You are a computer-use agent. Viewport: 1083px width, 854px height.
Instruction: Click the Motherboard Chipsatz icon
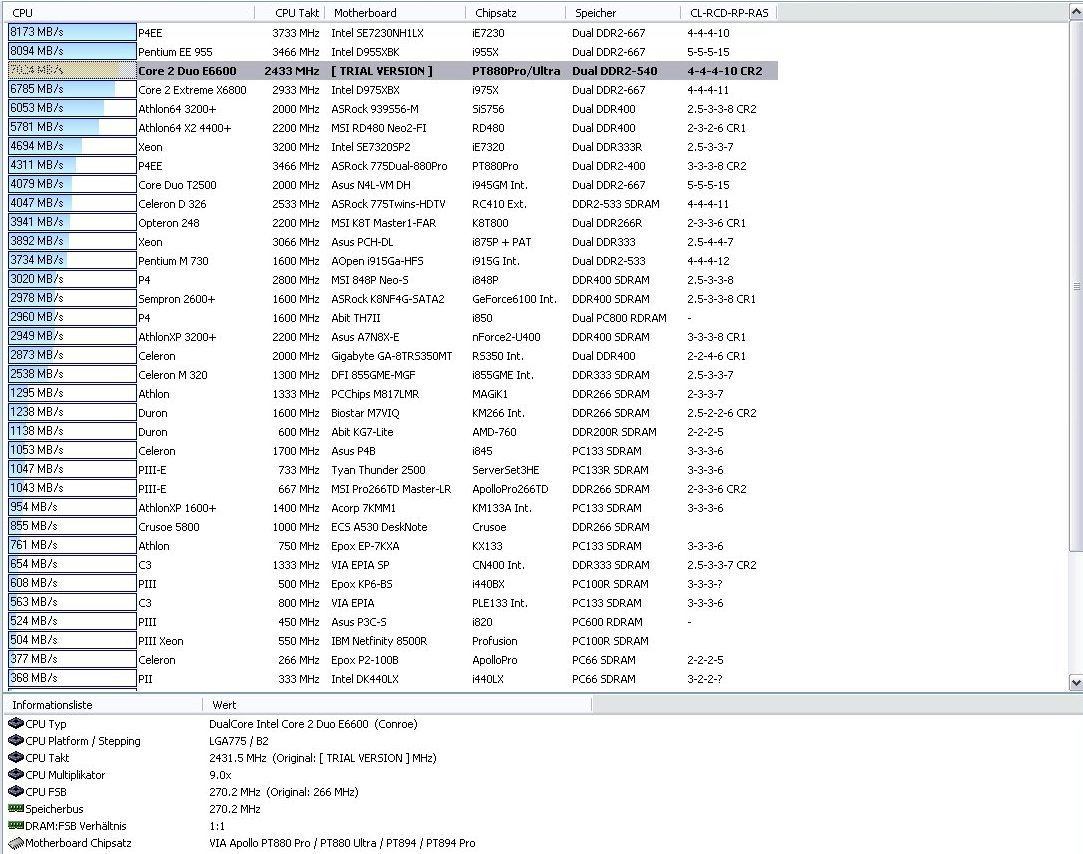coord(15,843)
